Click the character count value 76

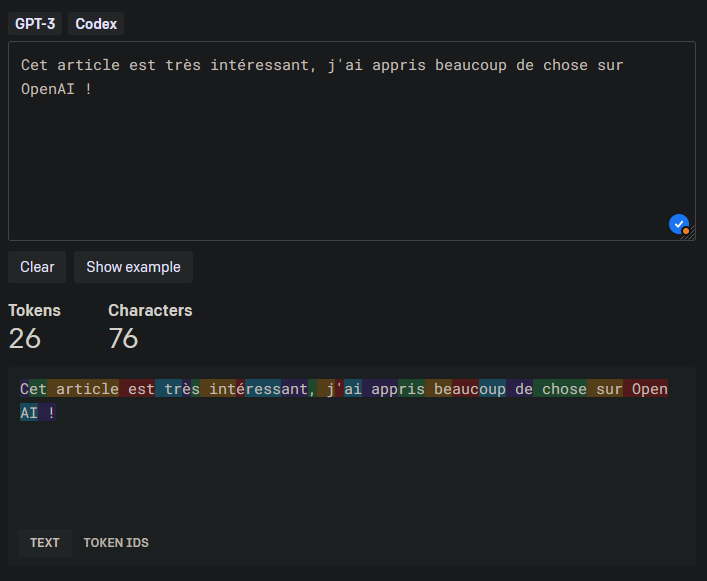123,339
